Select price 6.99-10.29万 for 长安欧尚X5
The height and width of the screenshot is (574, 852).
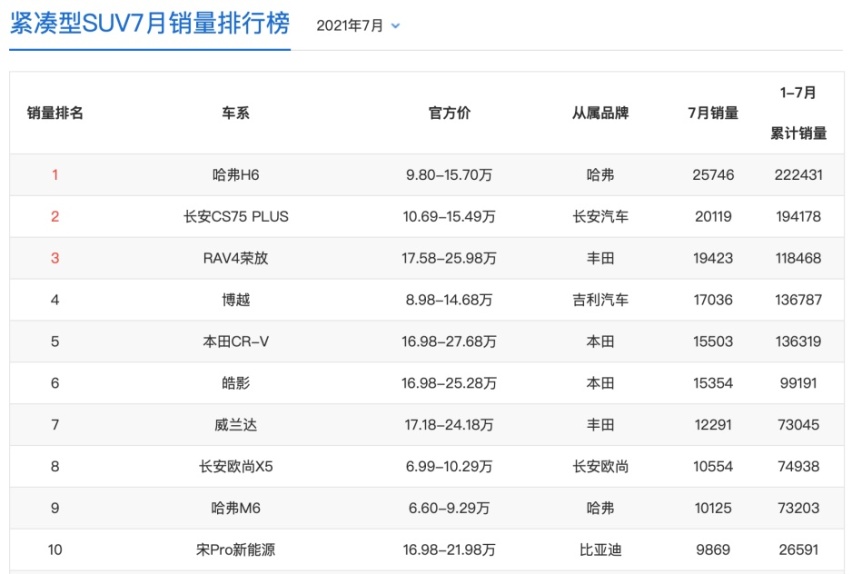pos(449,466)
